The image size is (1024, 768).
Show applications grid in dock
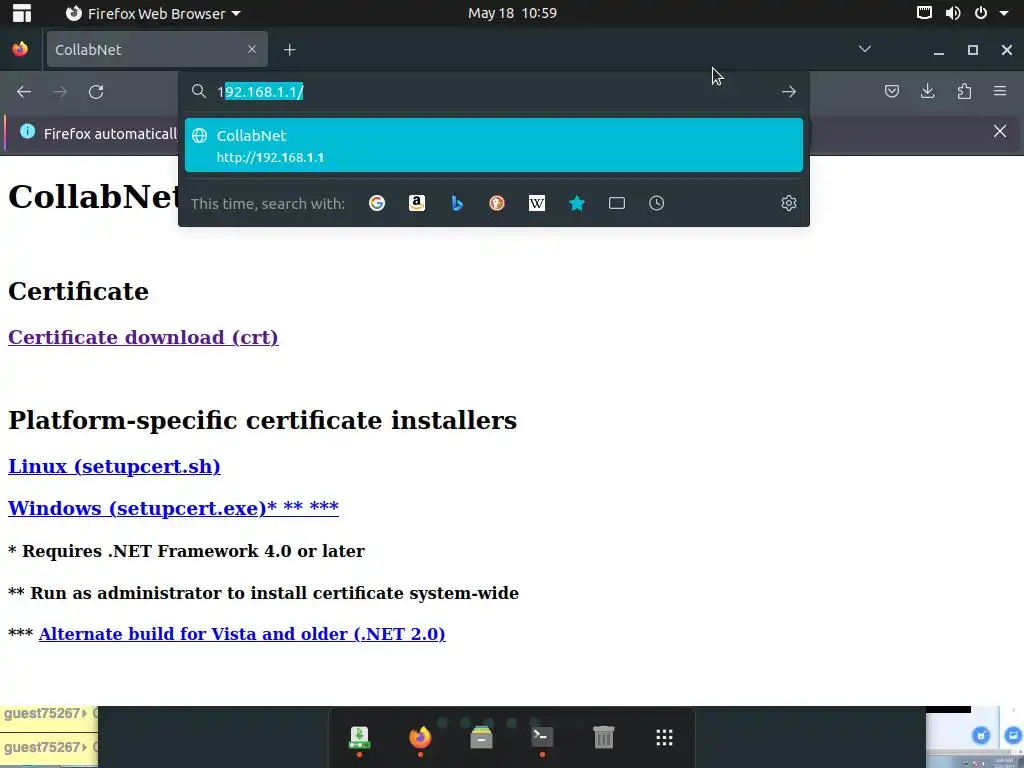[x=664, y=738]
